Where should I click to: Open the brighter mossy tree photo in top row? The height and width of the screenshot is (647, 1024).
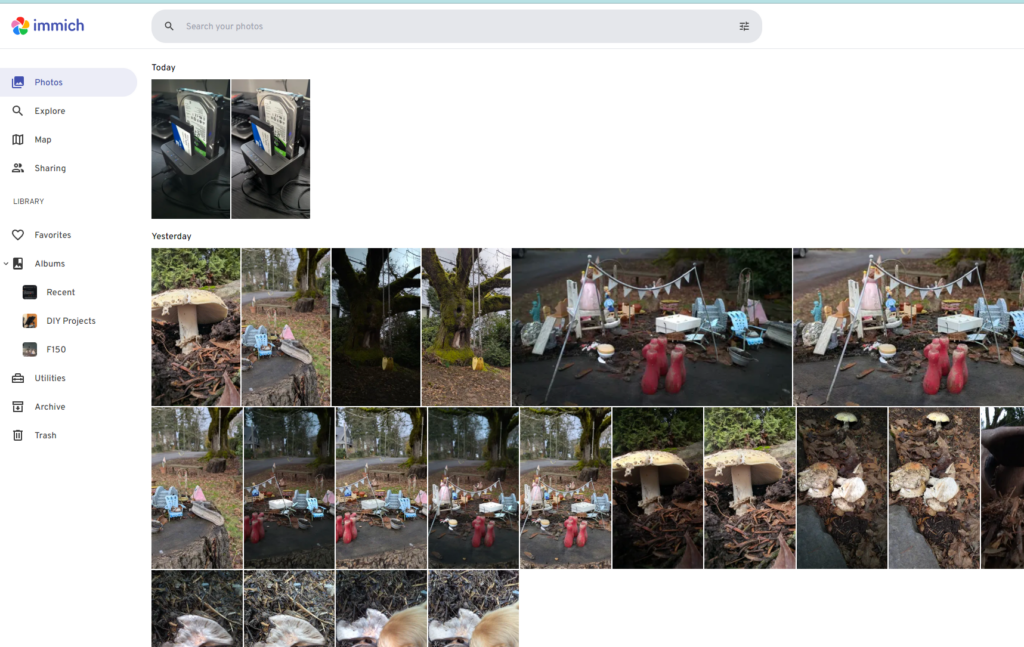pyautogui.click(x=466, y=327)
